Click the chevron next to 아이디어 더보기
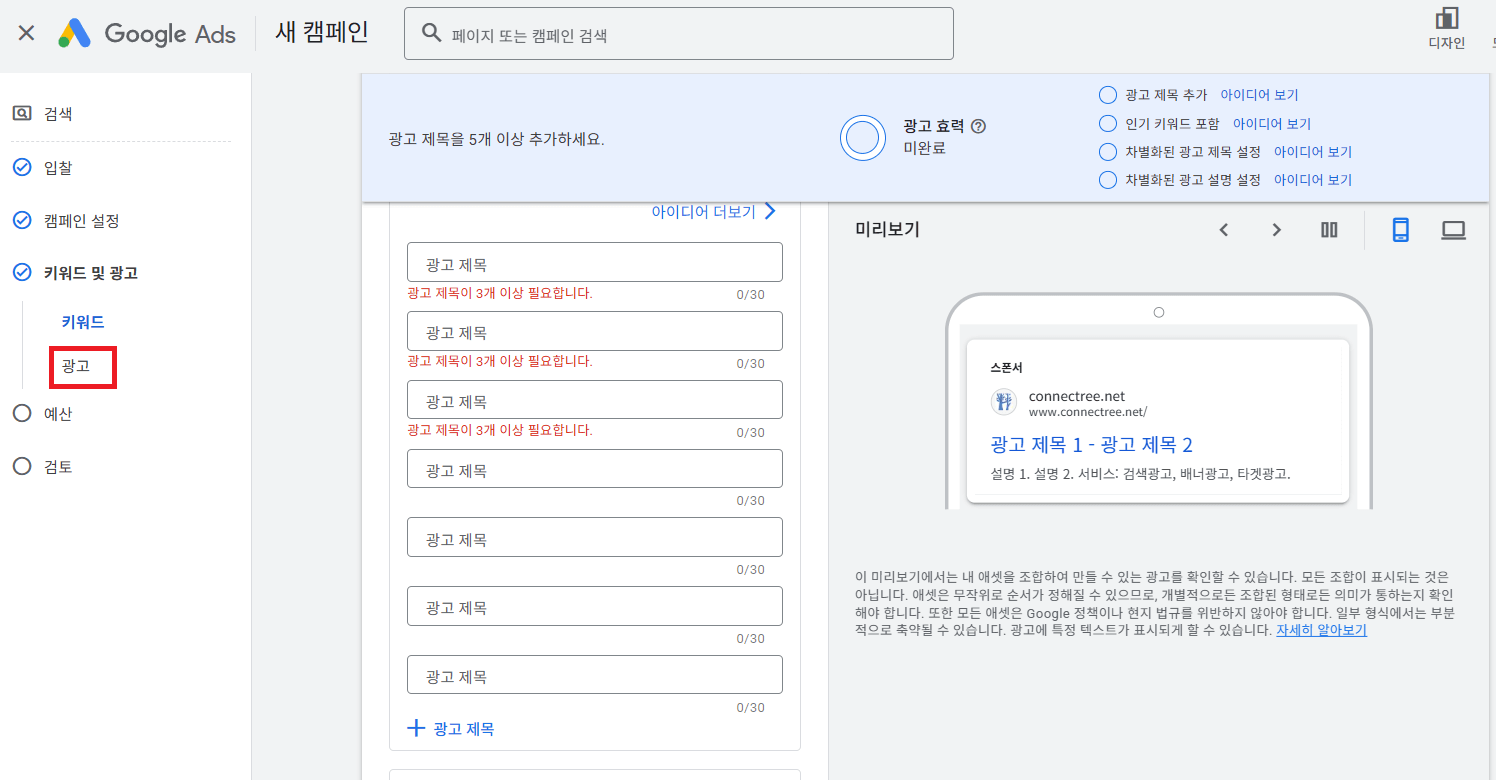Screen dimensions: 1496x780 (x=769, y=211)
